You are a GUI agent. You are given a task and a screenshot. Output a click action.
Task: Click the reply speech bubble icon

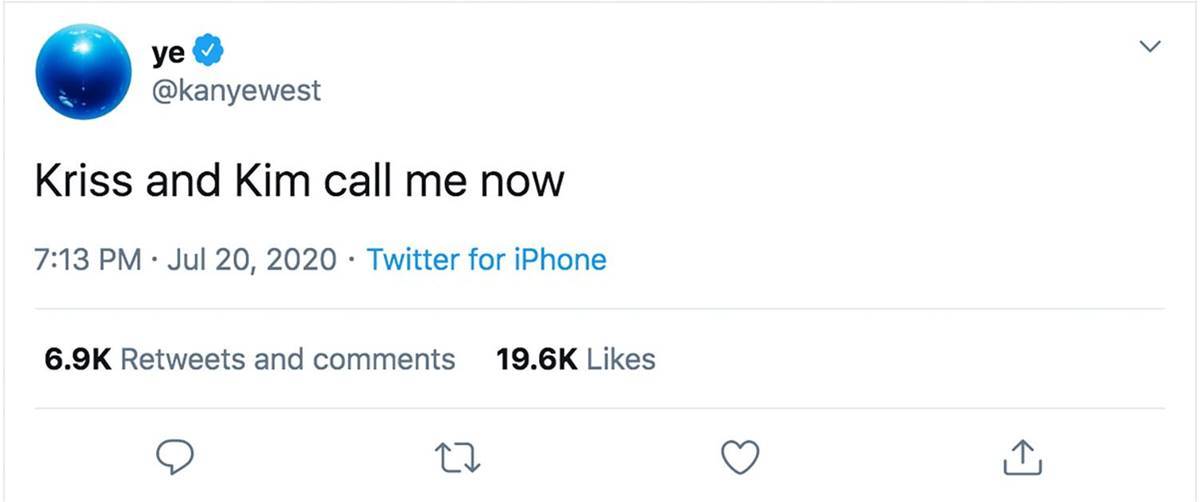(x=175, y=458)
